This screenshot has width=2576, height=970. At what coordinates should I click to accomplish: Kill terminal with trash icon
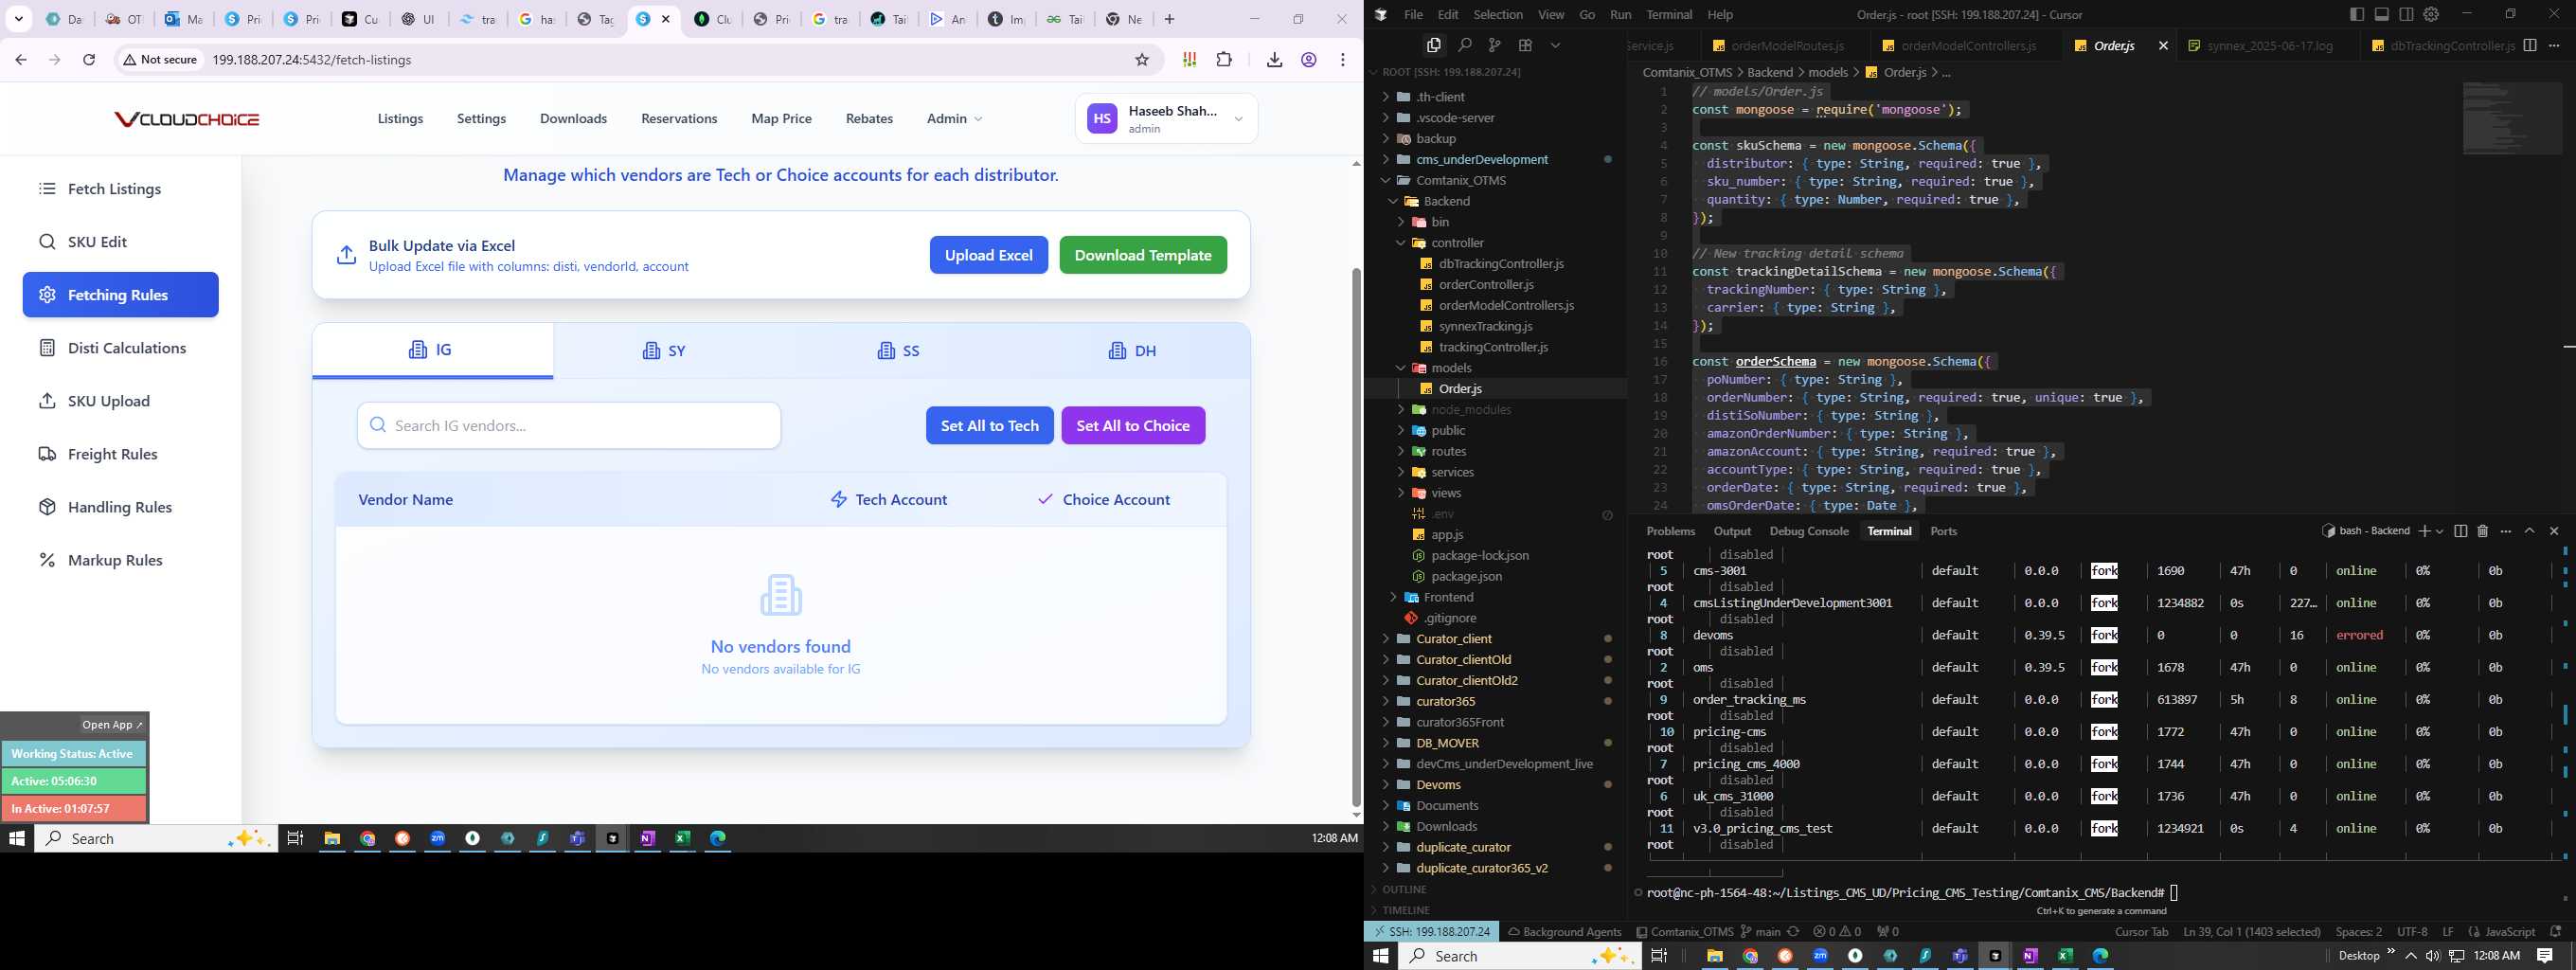pyautogui.click(x=2482, y=531)
